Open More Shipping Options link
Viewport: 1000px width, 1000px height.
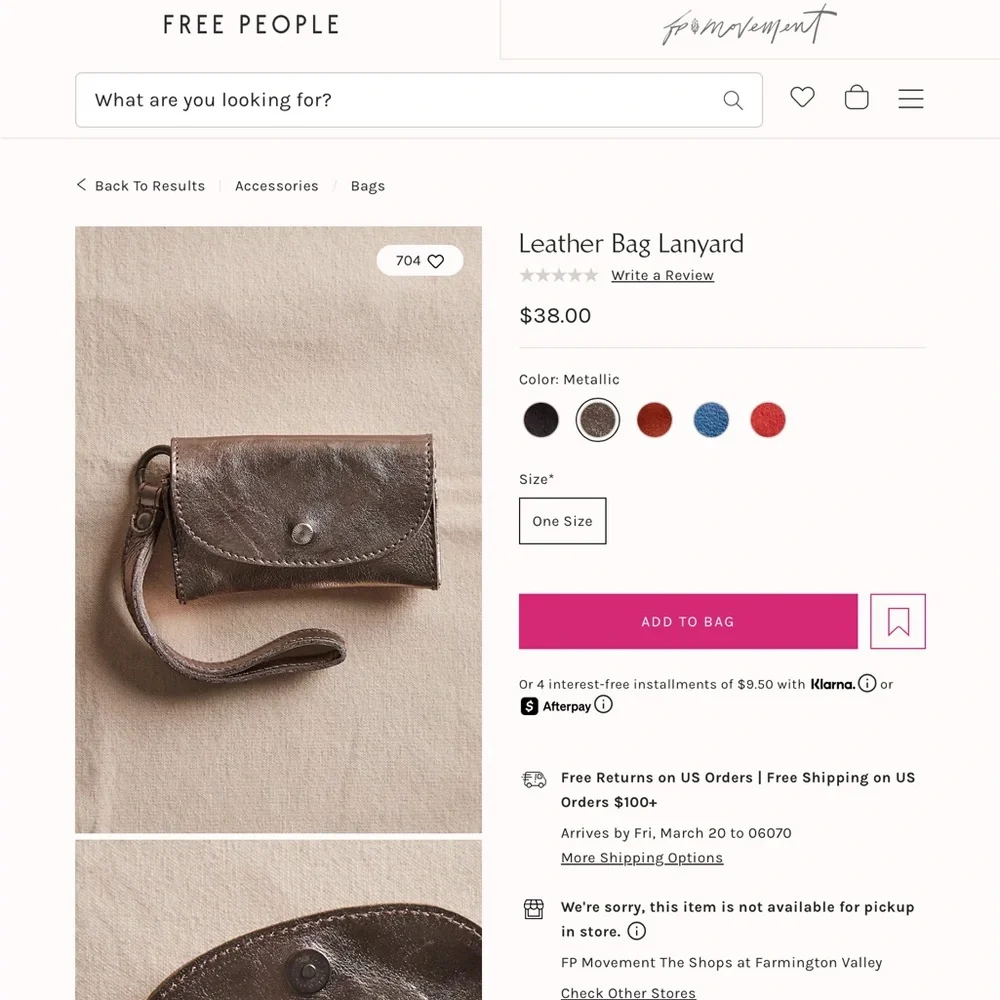(642, 858)
